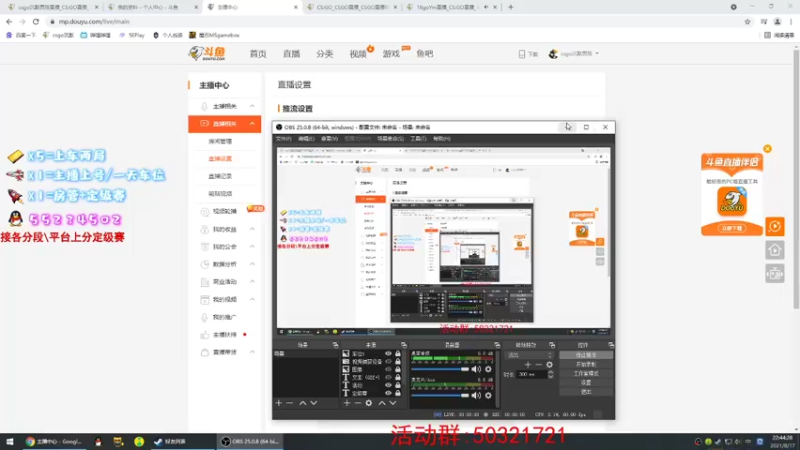
Task: Toggle visibility of last source in list
Action: pyautogui.click(x=388, y=393)
